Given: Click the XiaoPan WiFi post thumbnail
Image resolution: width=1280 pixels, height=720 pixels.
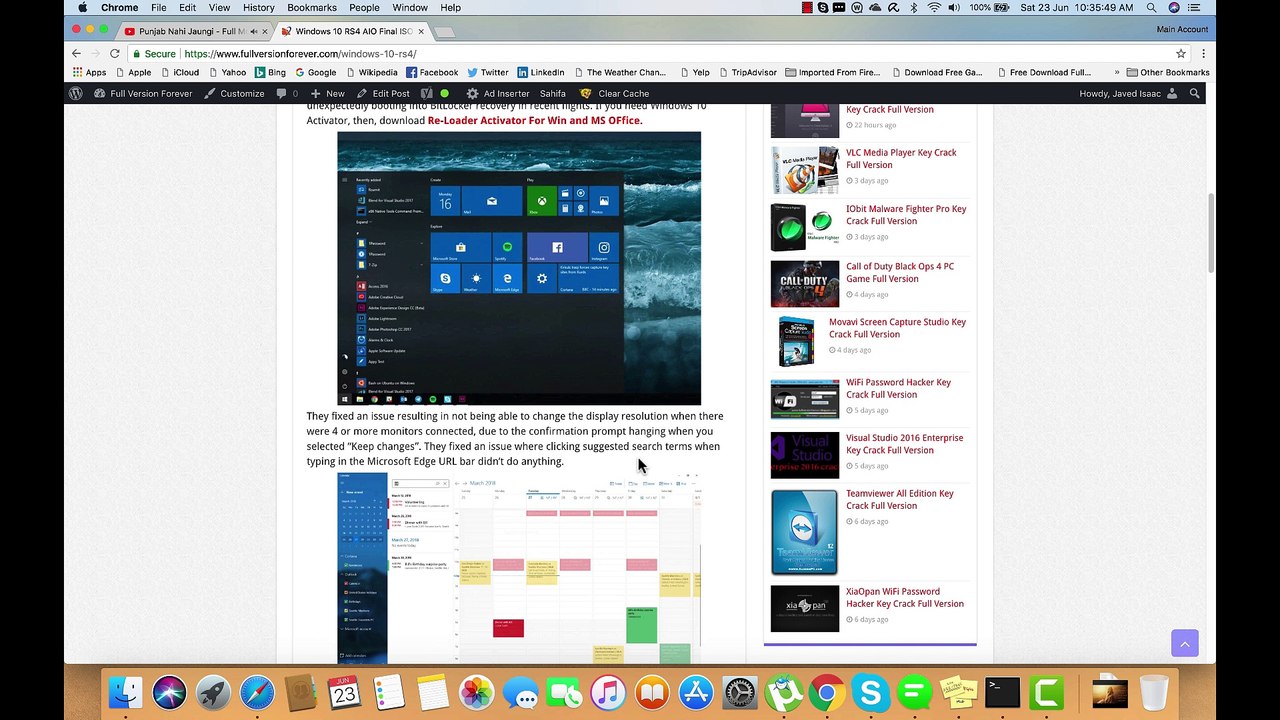Looking at the screenshot, I should pos(805,609).
